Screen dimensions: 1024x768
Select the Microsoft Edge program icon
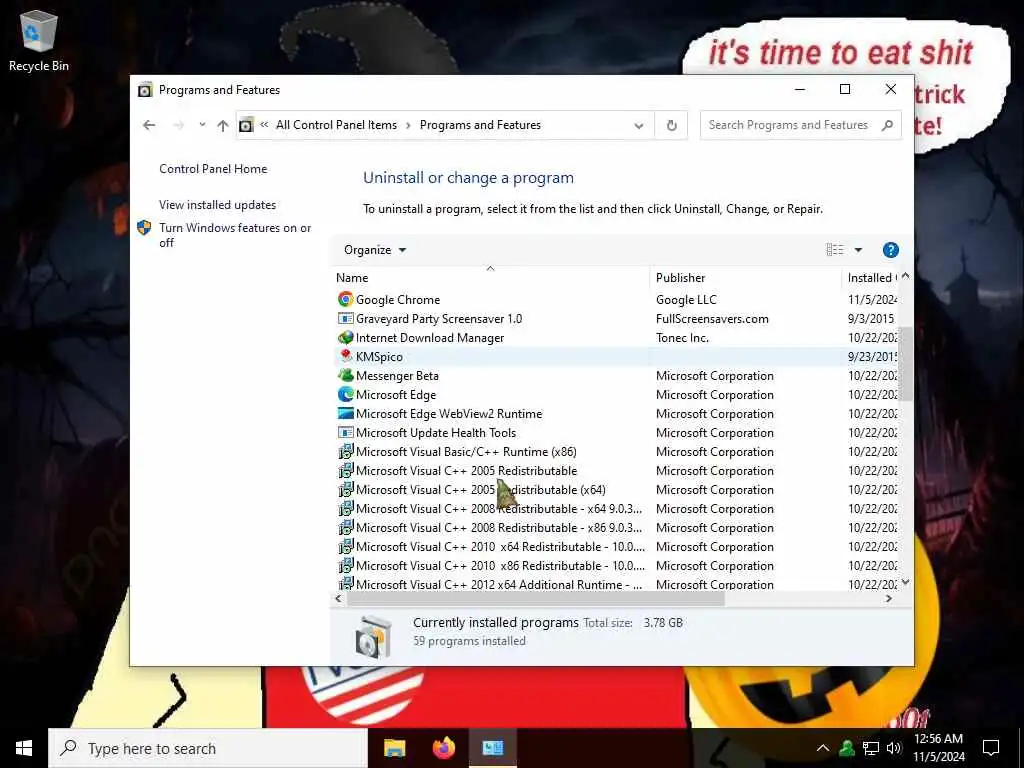tap(345, 394)
